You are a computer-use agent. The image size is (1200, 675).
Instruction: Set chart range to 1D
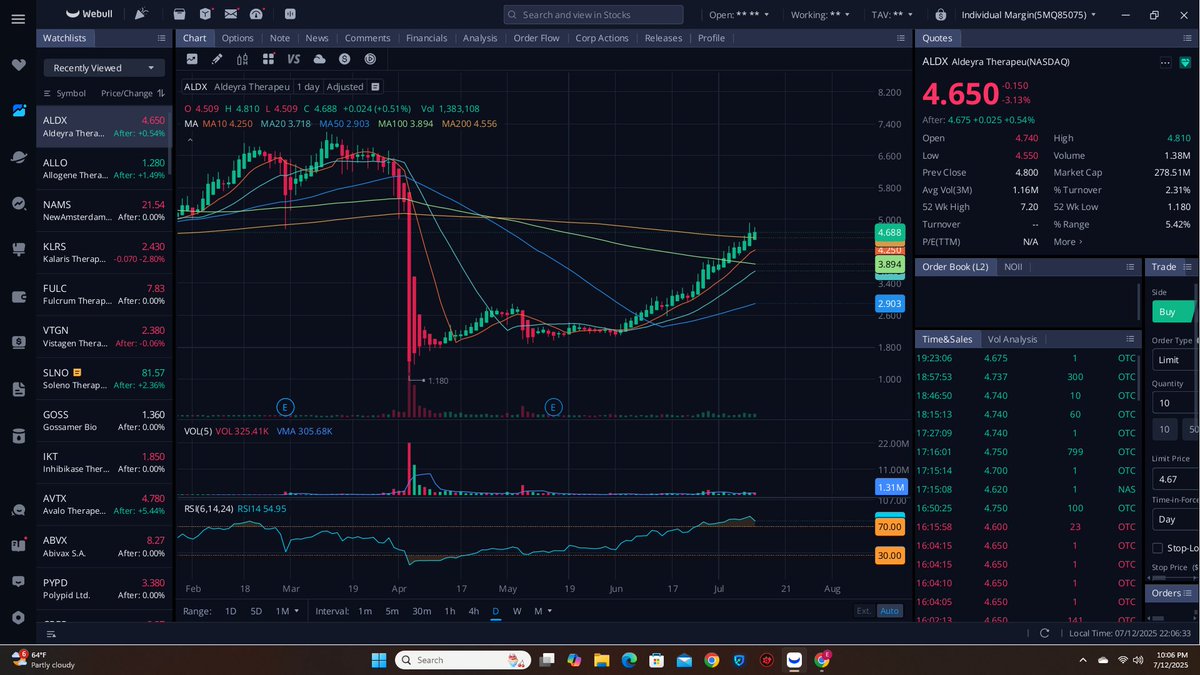click(x=231, y=611)
